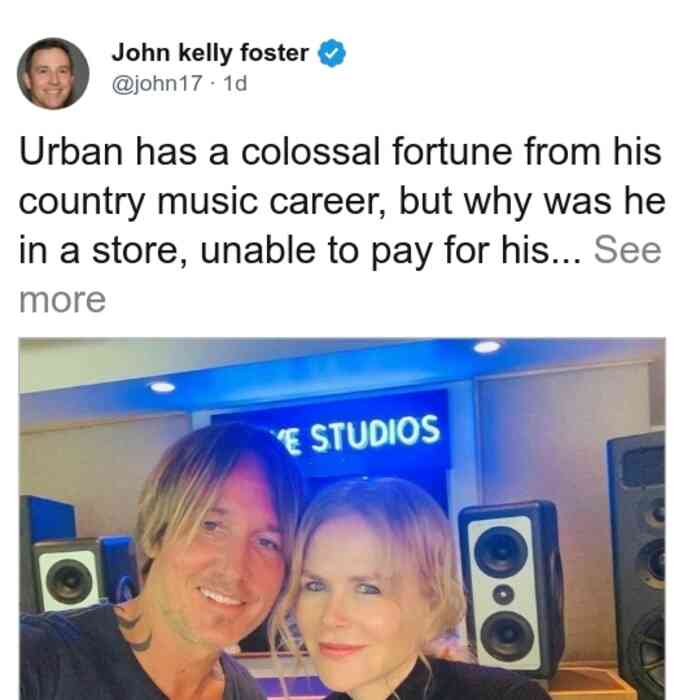Click the ceiling light at left of photo
The image size is (700, 700).
(x=162, y=387)
